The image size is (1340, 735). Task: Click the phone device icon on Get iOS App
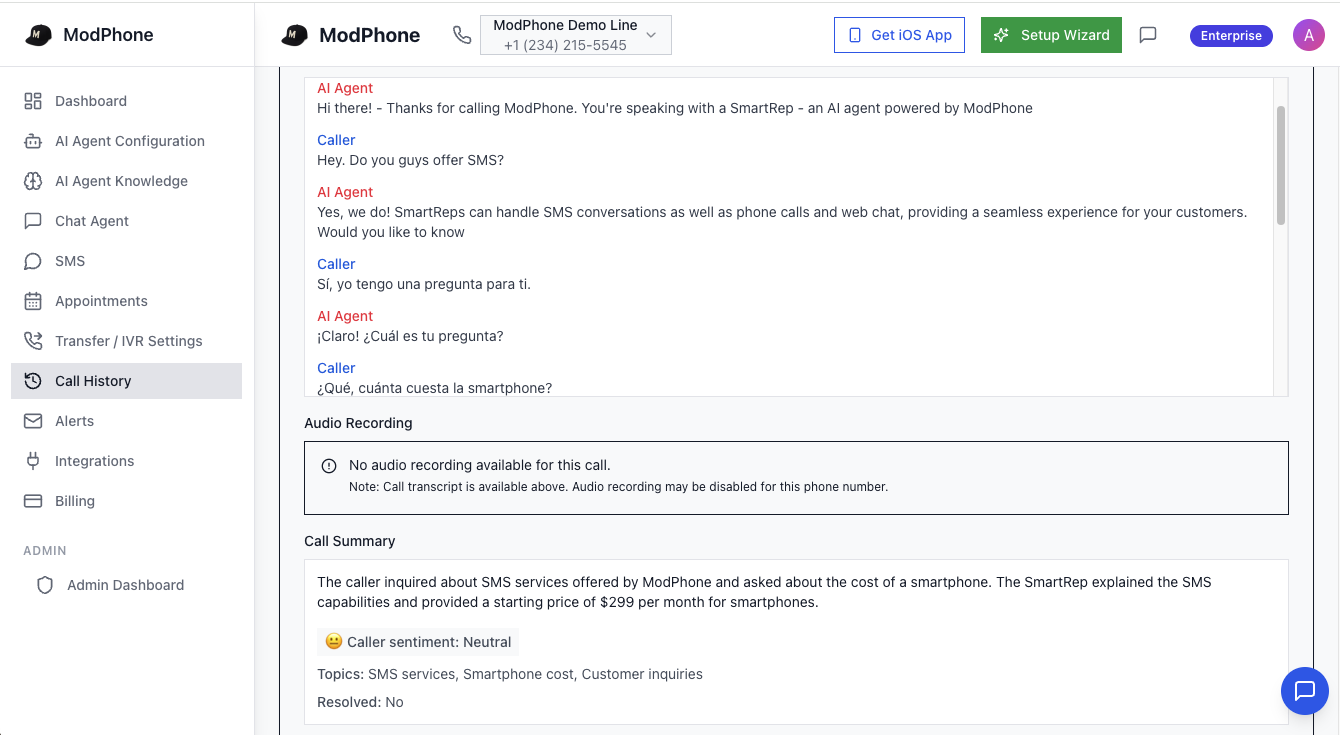point(855,35)
